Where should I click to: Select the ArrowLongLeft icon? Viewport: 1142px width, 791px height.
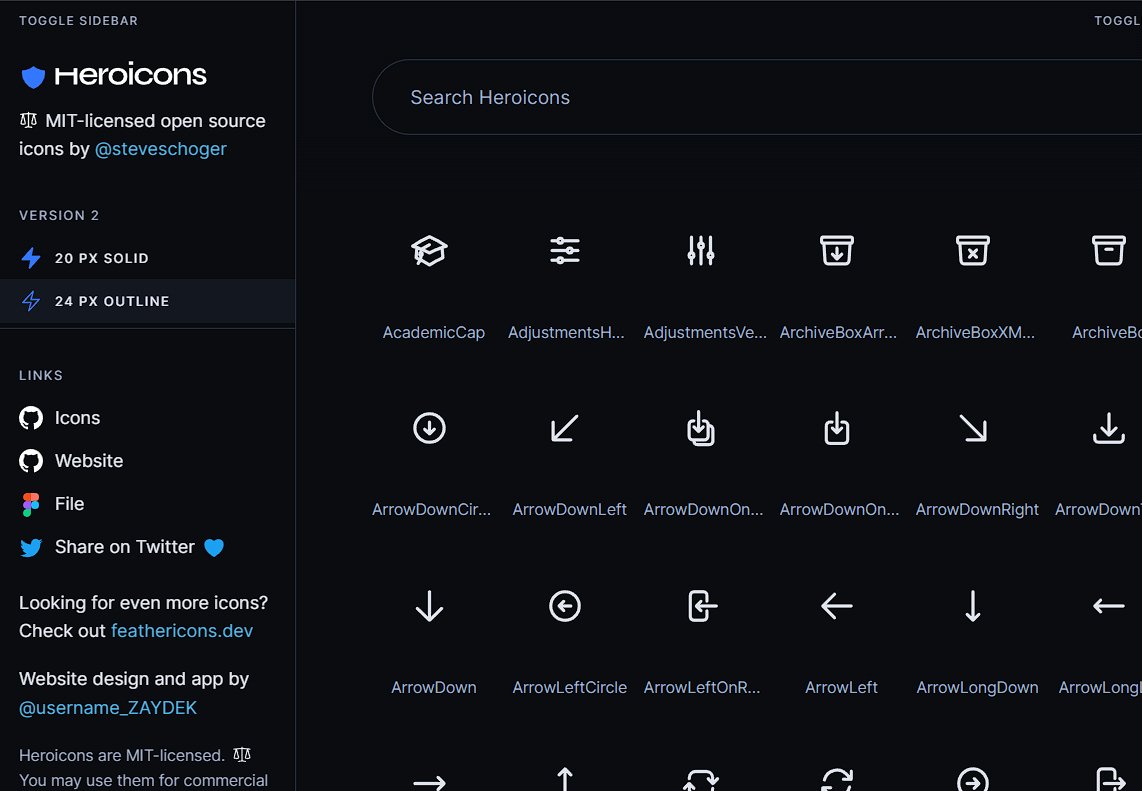[x=1108, y=606]
